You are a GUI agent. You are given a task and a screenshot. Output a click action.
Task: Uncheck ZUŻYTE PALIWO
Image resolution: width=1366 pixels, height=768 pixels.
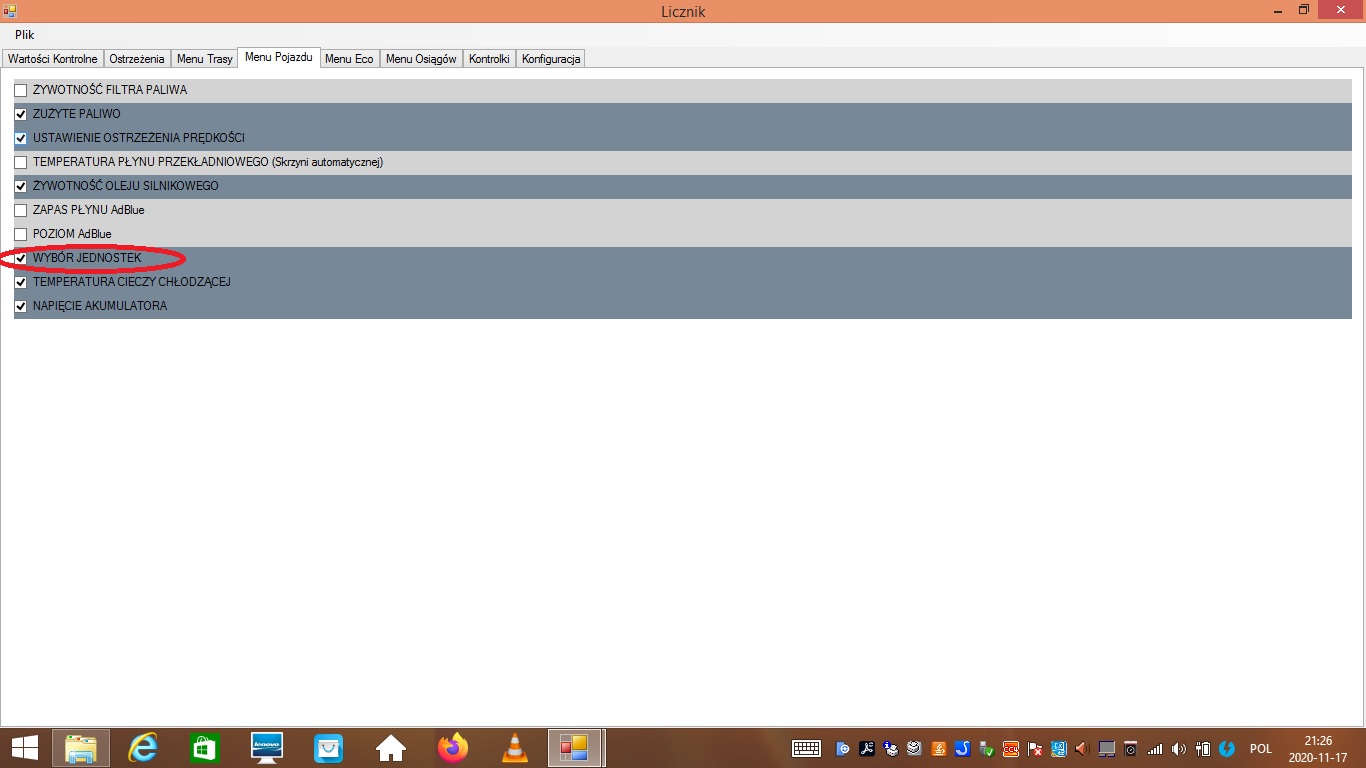[x=21, y=114]
